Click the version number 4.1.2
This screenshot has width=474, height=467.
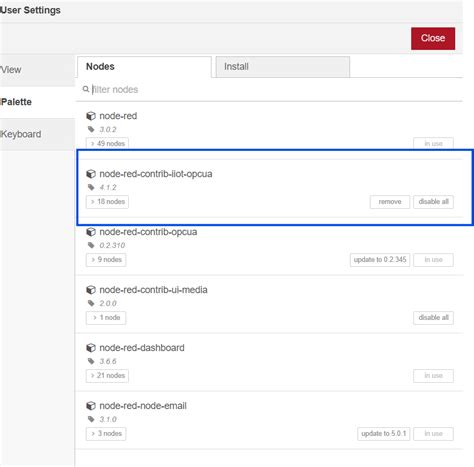[108, 187]
